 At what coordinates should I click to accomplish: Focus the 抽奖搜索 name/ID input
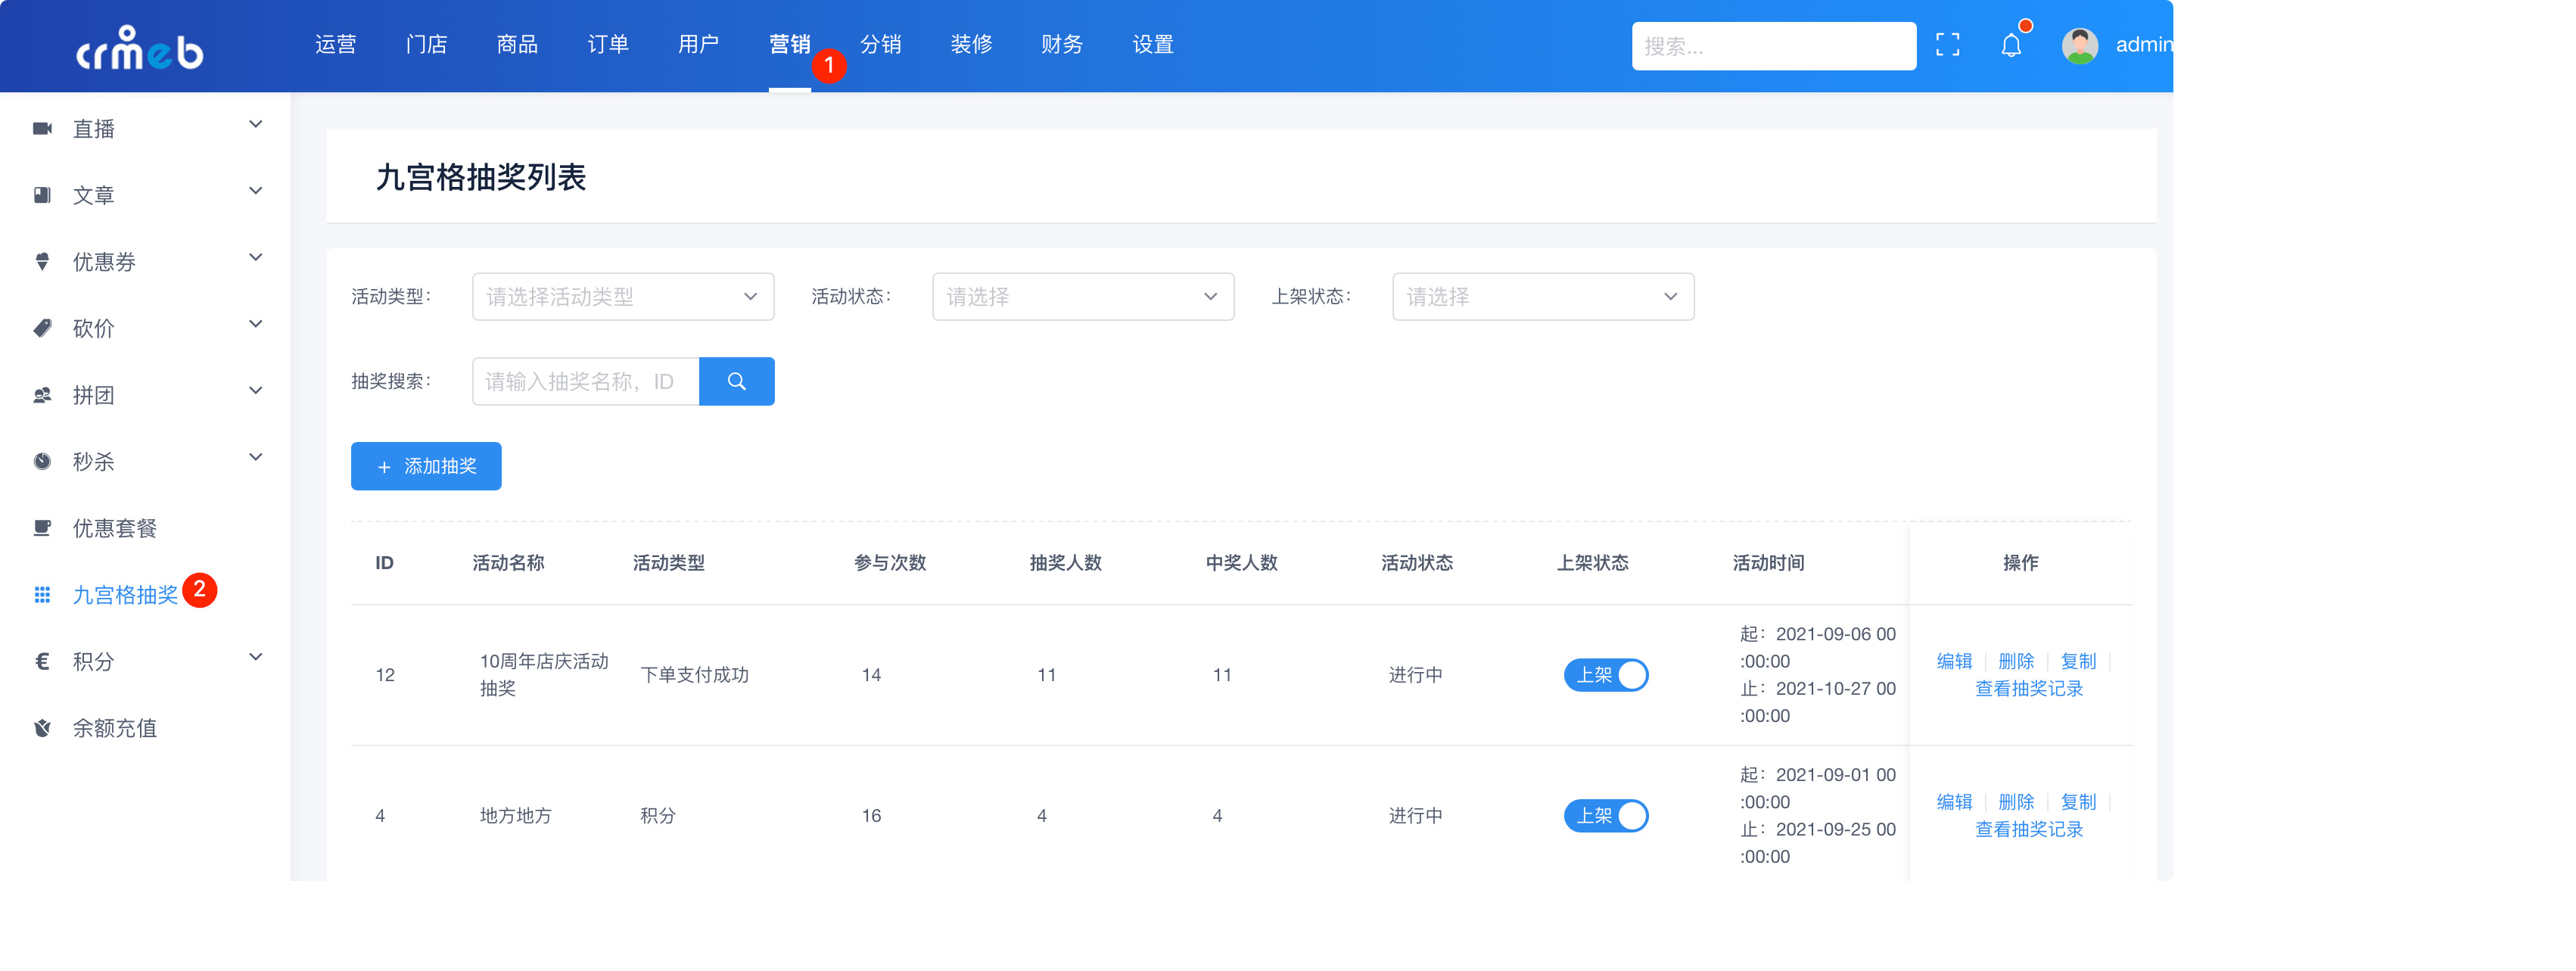click(x=586, y=381)
